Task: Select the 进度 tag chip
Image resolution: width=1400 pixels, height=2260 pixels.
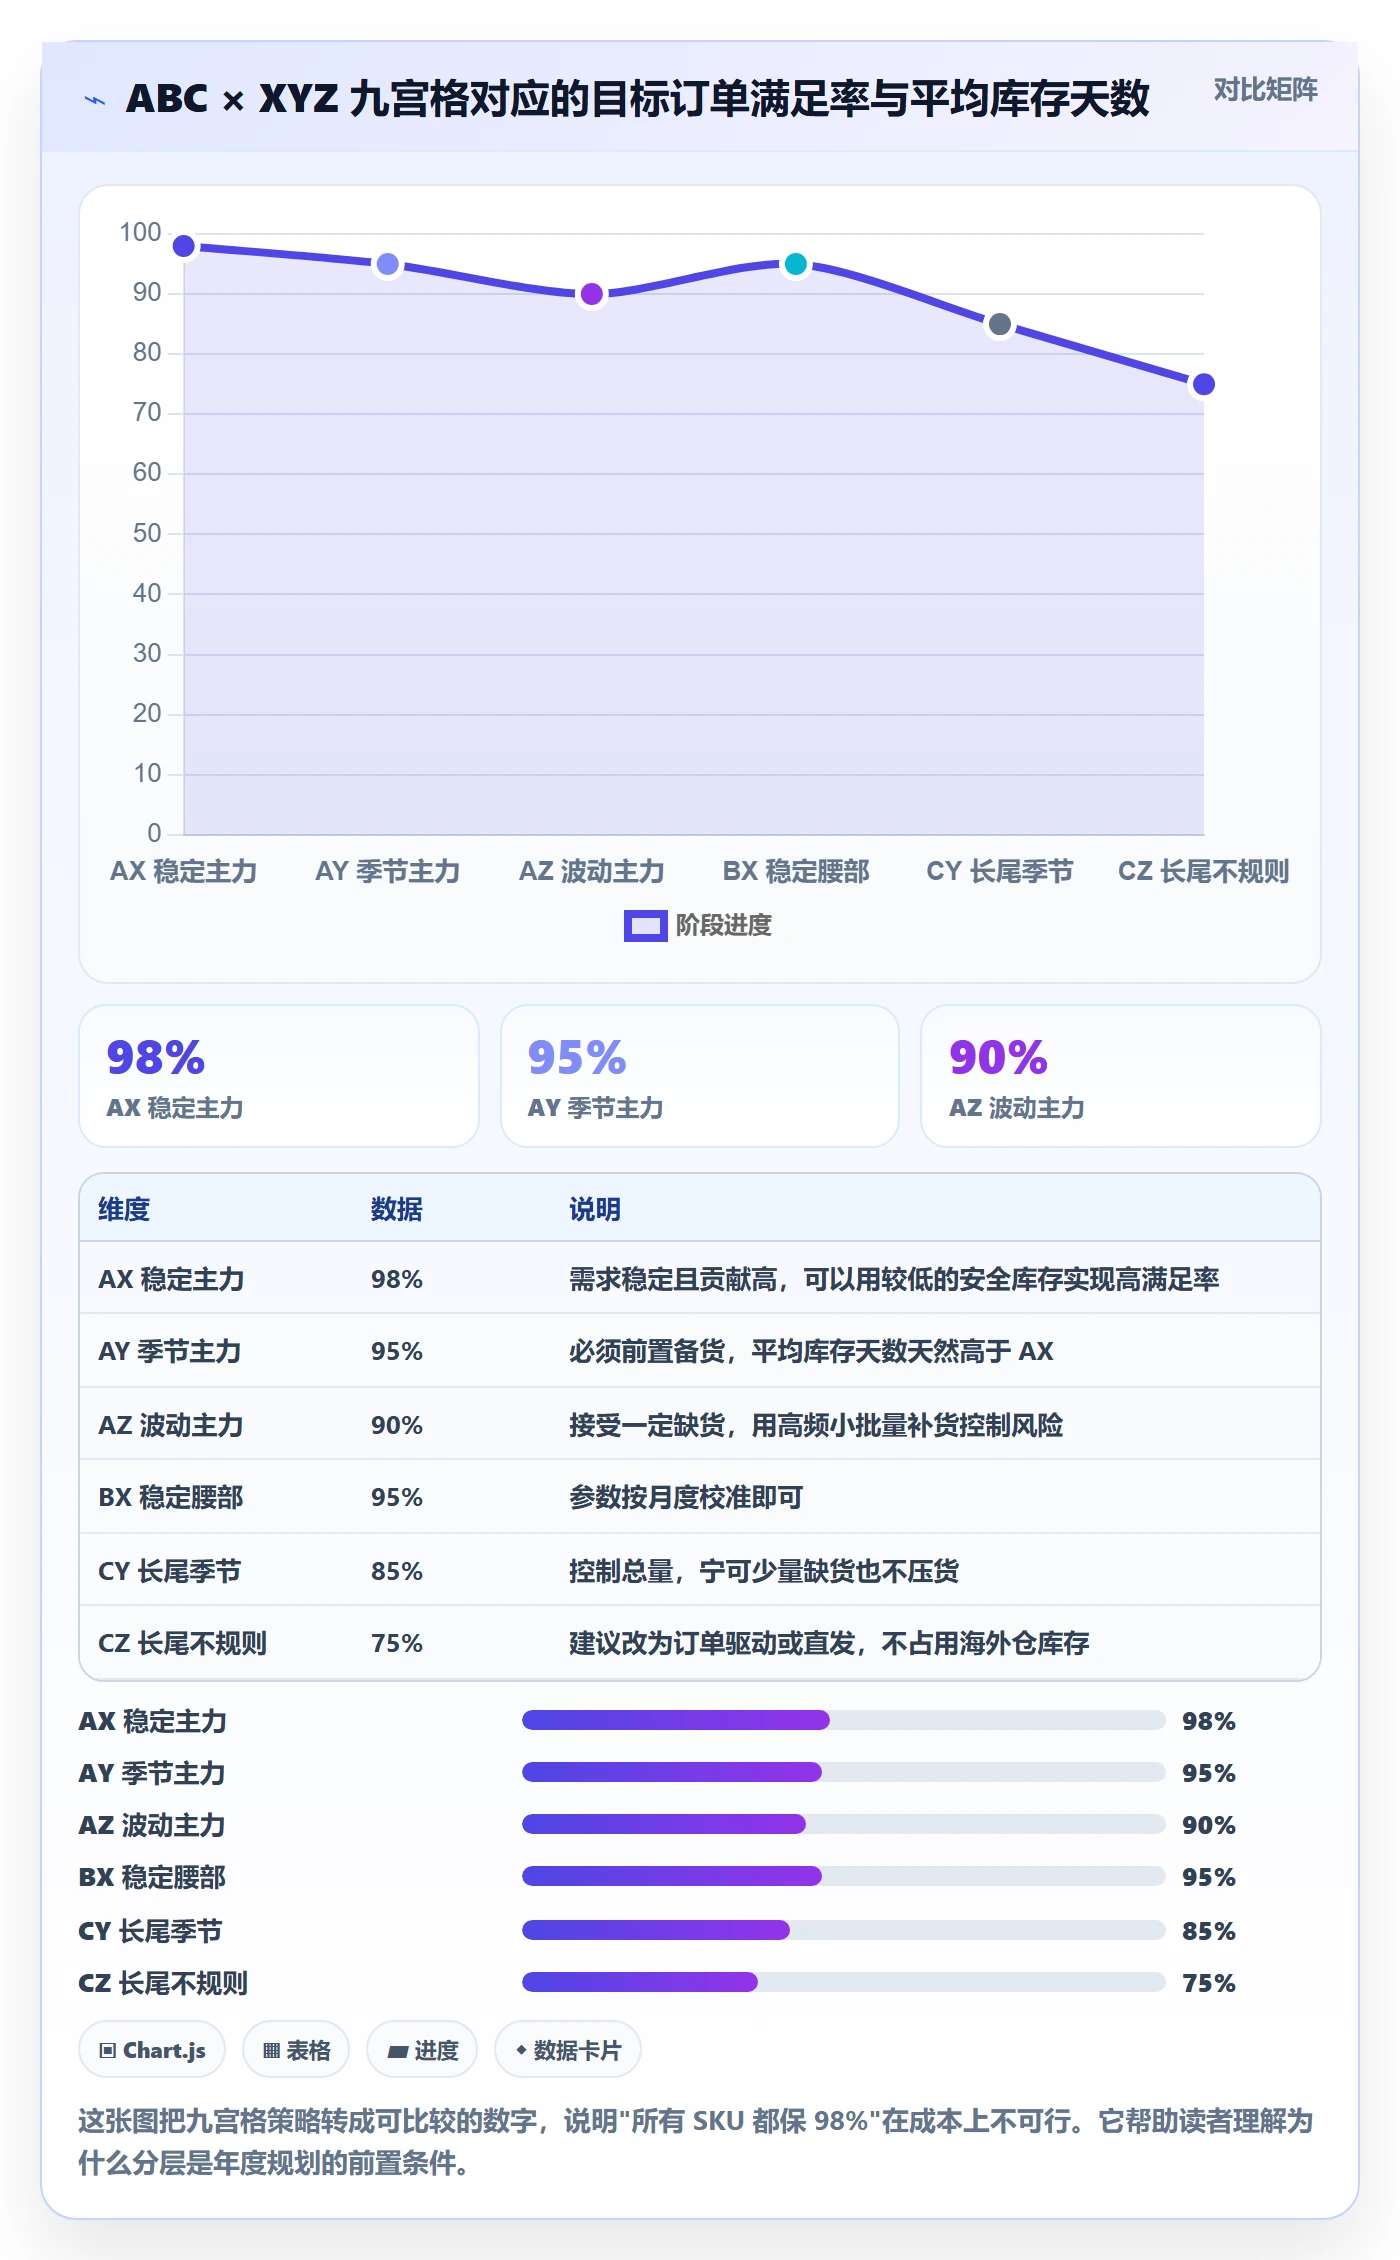Action: pos(422,2050)
